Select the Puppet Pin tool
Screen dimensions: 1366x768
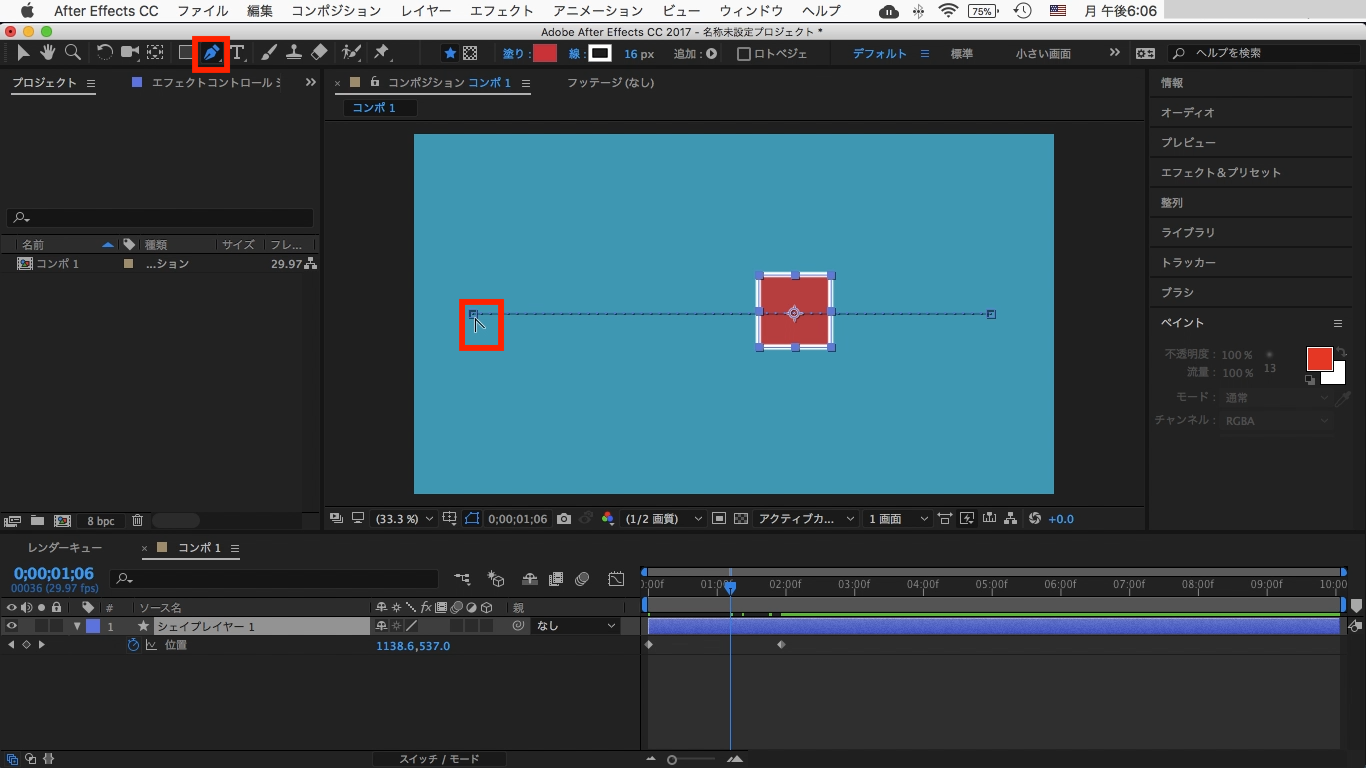pos(381,53)
